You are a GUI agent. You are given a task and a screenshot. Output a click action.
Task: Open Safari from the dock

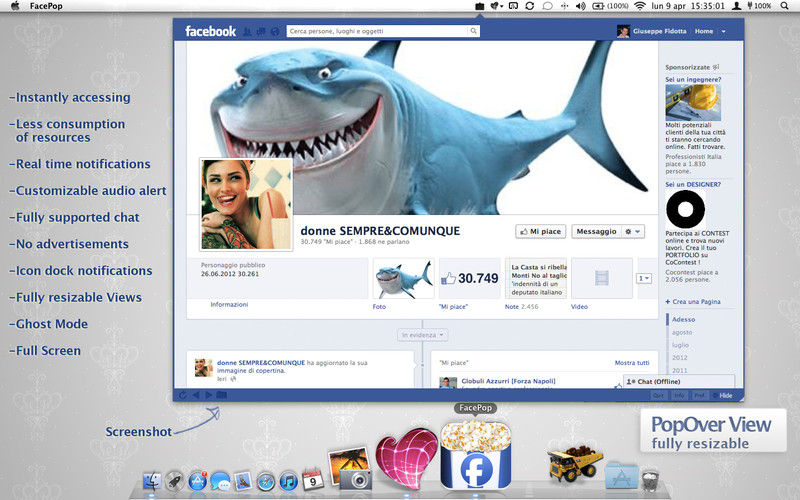click(265, 481)
